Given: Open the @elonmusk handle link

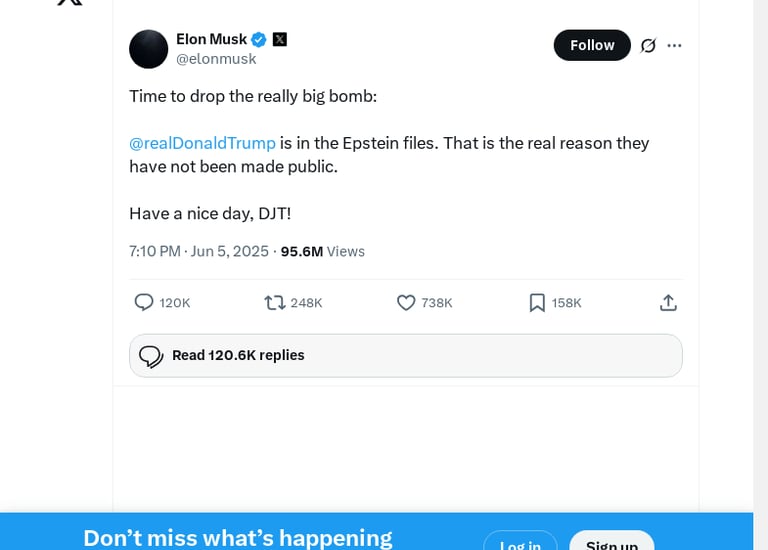Looking at the screenshot, I should (x=216, y=59).
